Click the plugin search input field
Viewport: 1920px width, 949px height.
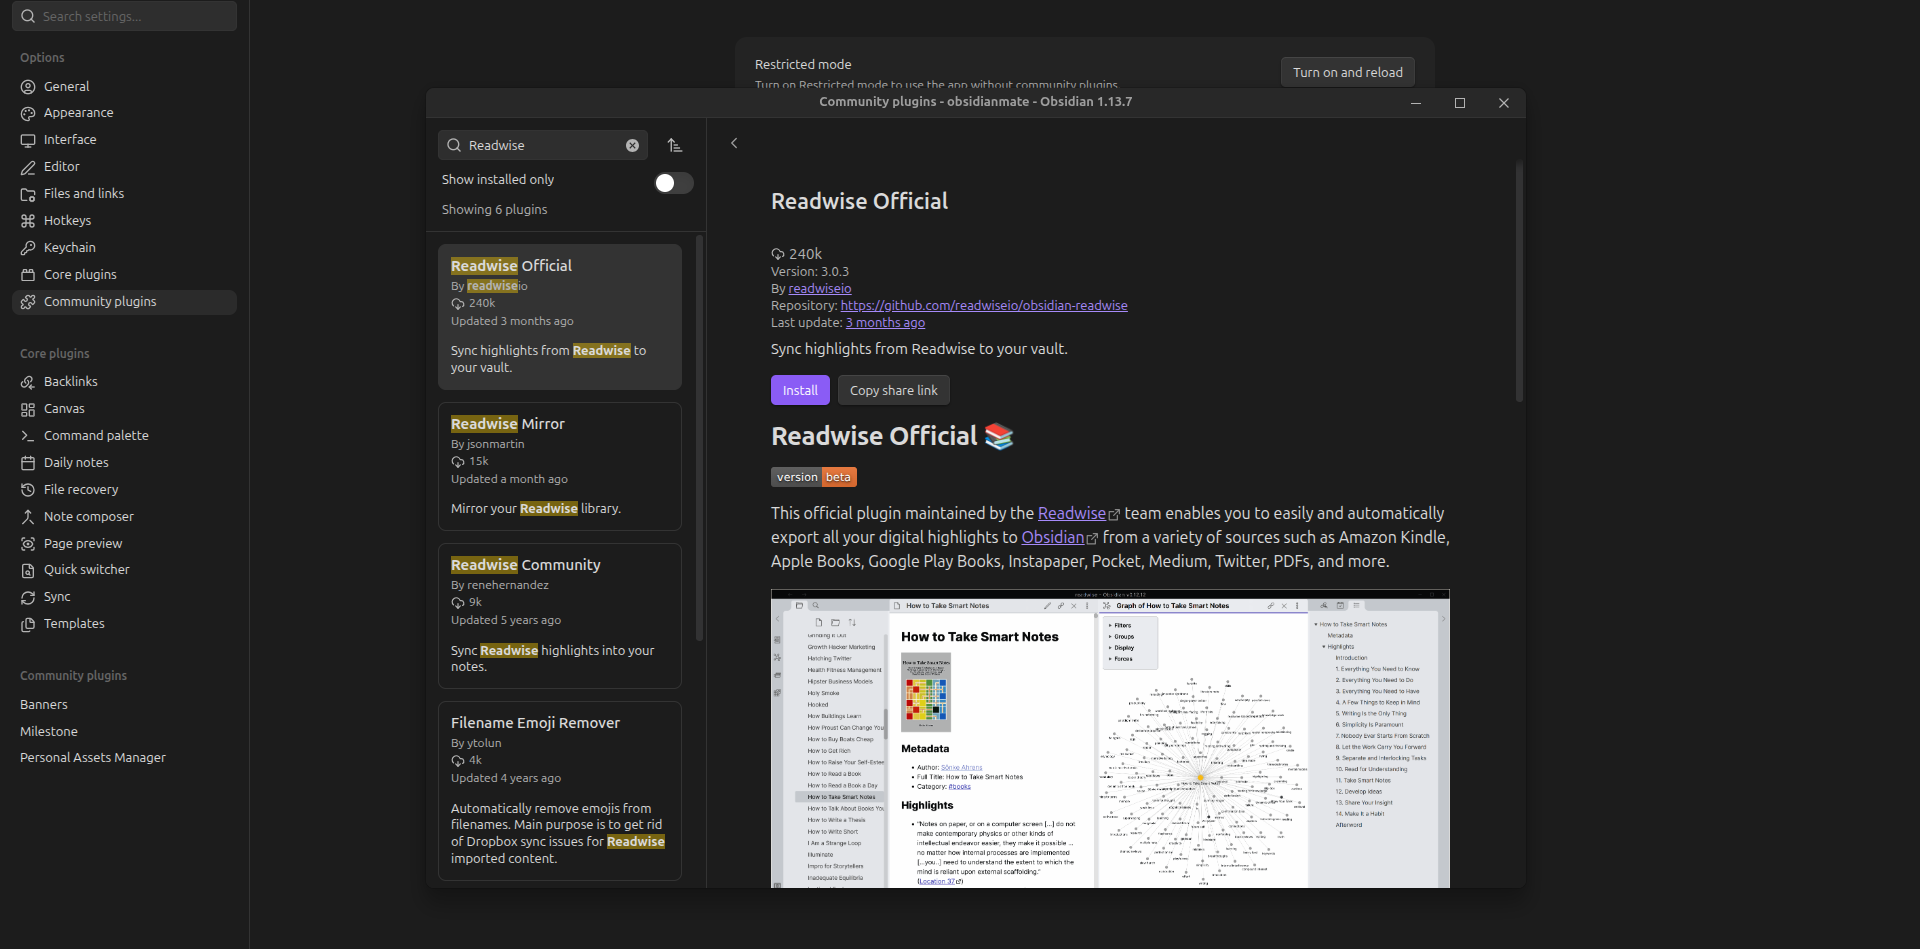coord(543,146)
